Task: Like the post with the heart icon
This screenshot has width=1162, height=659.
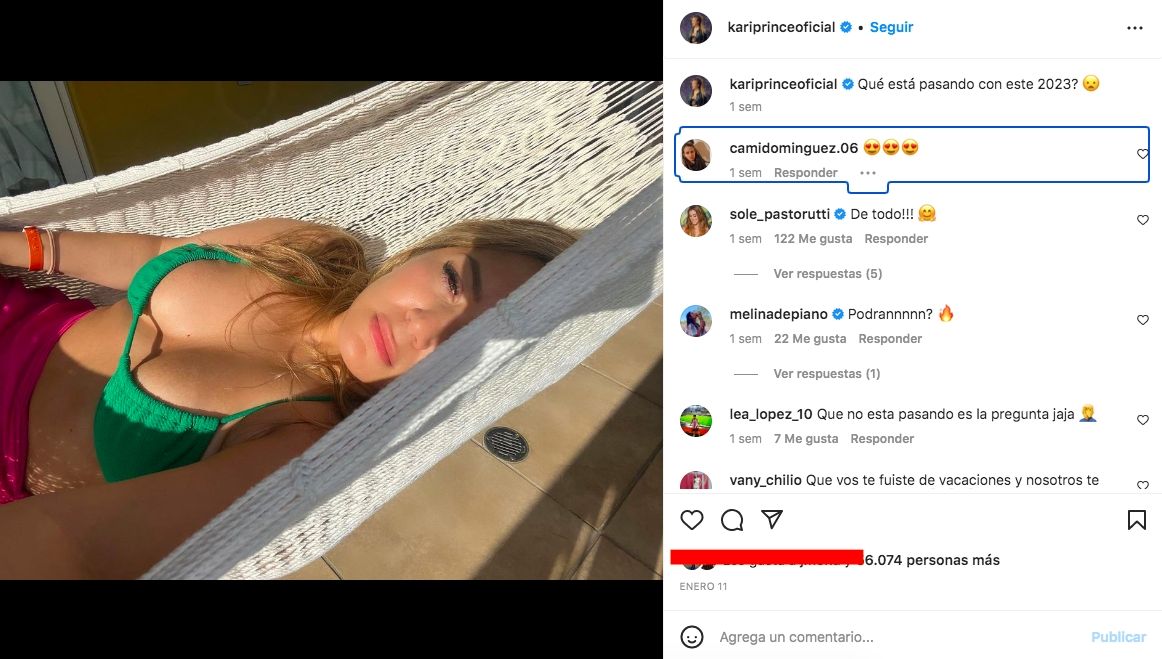Action: [692, 520]
